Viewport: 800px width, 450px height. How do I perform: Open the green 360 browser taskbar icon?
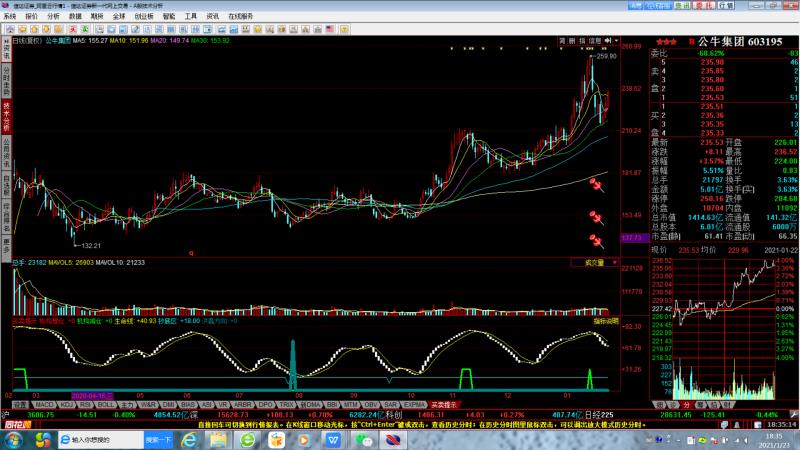247,440
